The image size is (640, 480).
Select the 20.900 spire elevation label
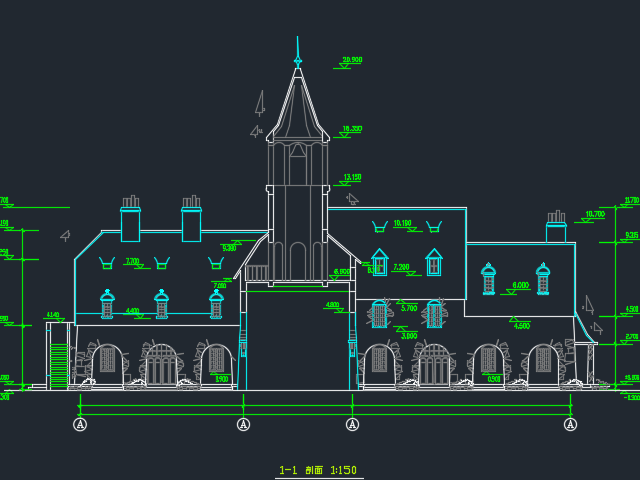click(352, 60)
